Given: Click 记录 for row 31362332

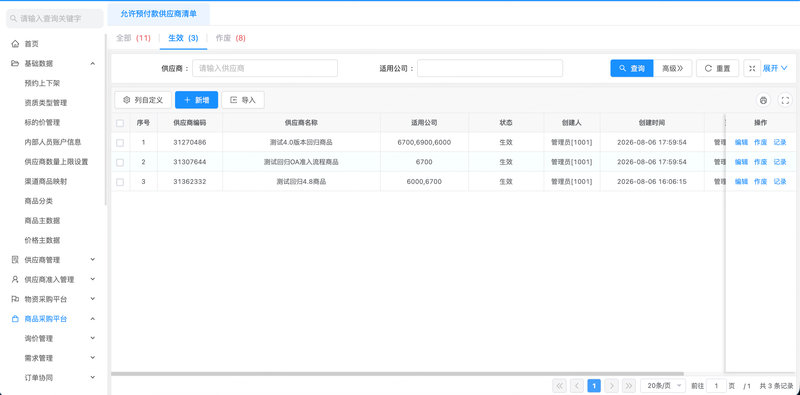Looking at the screenshot, I should tap(780, 182).
